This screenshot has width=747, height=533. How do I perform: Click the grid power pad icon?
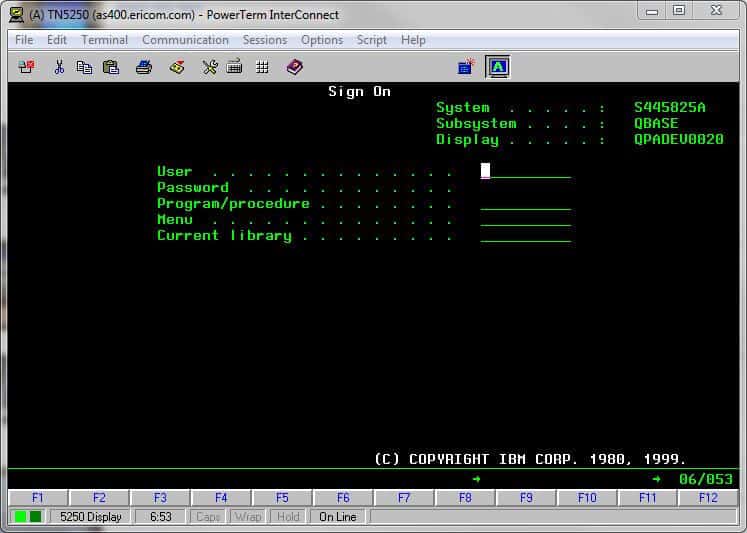click(x=262, y=67)
